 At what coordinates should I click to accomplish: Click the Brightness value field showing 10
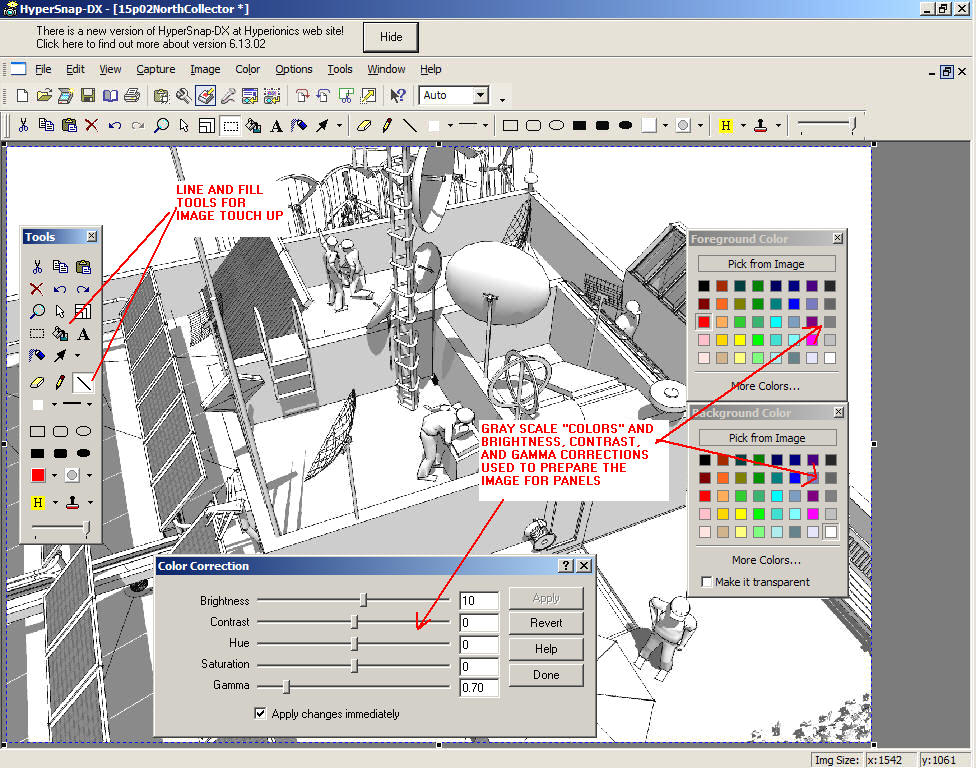[x=479, y=601]
